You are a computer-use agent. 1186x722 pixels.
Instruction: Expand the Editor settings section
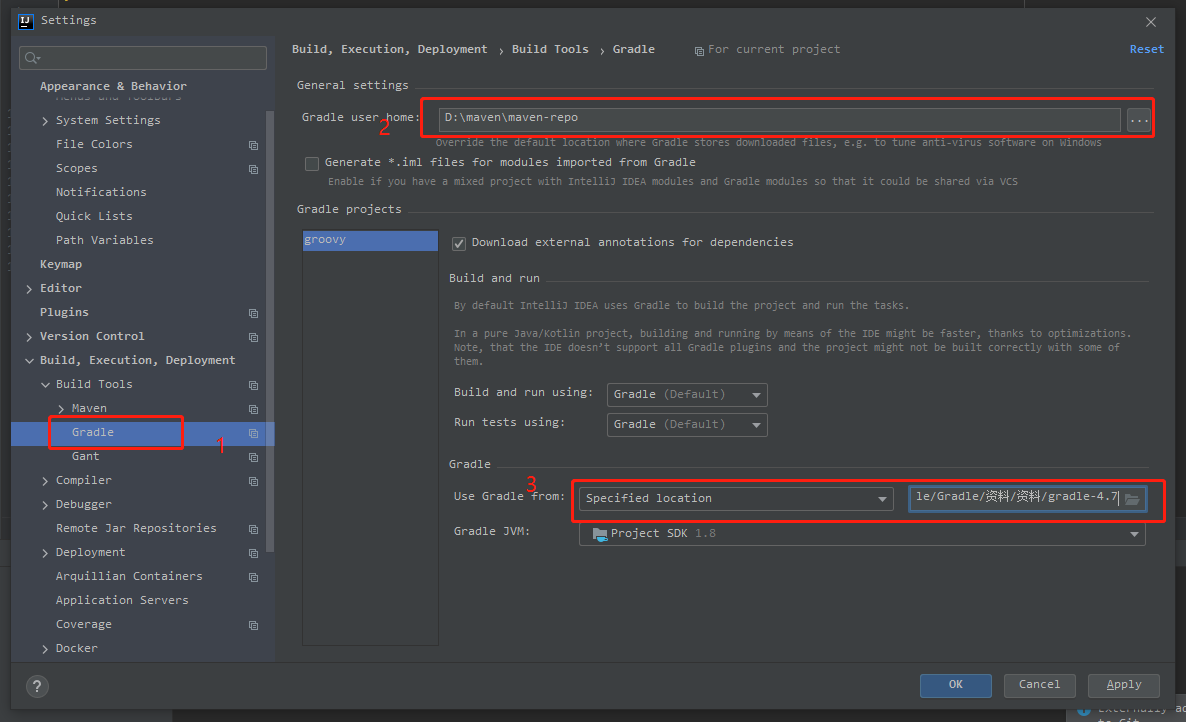point(29,289)
